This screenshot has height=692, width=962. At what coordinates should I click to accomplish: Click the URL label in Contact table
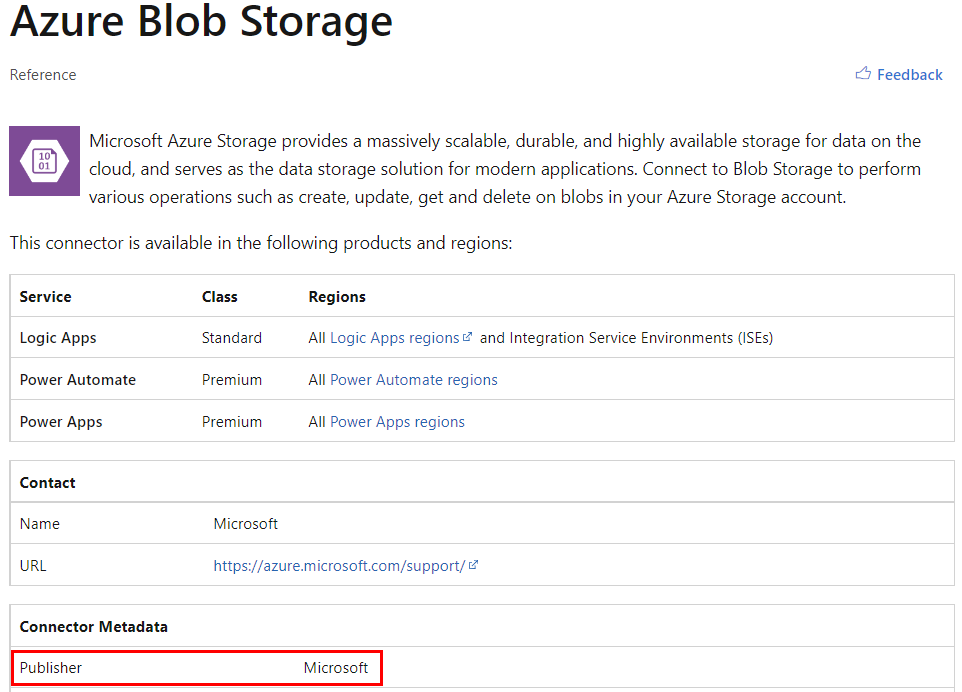(33, 566)
